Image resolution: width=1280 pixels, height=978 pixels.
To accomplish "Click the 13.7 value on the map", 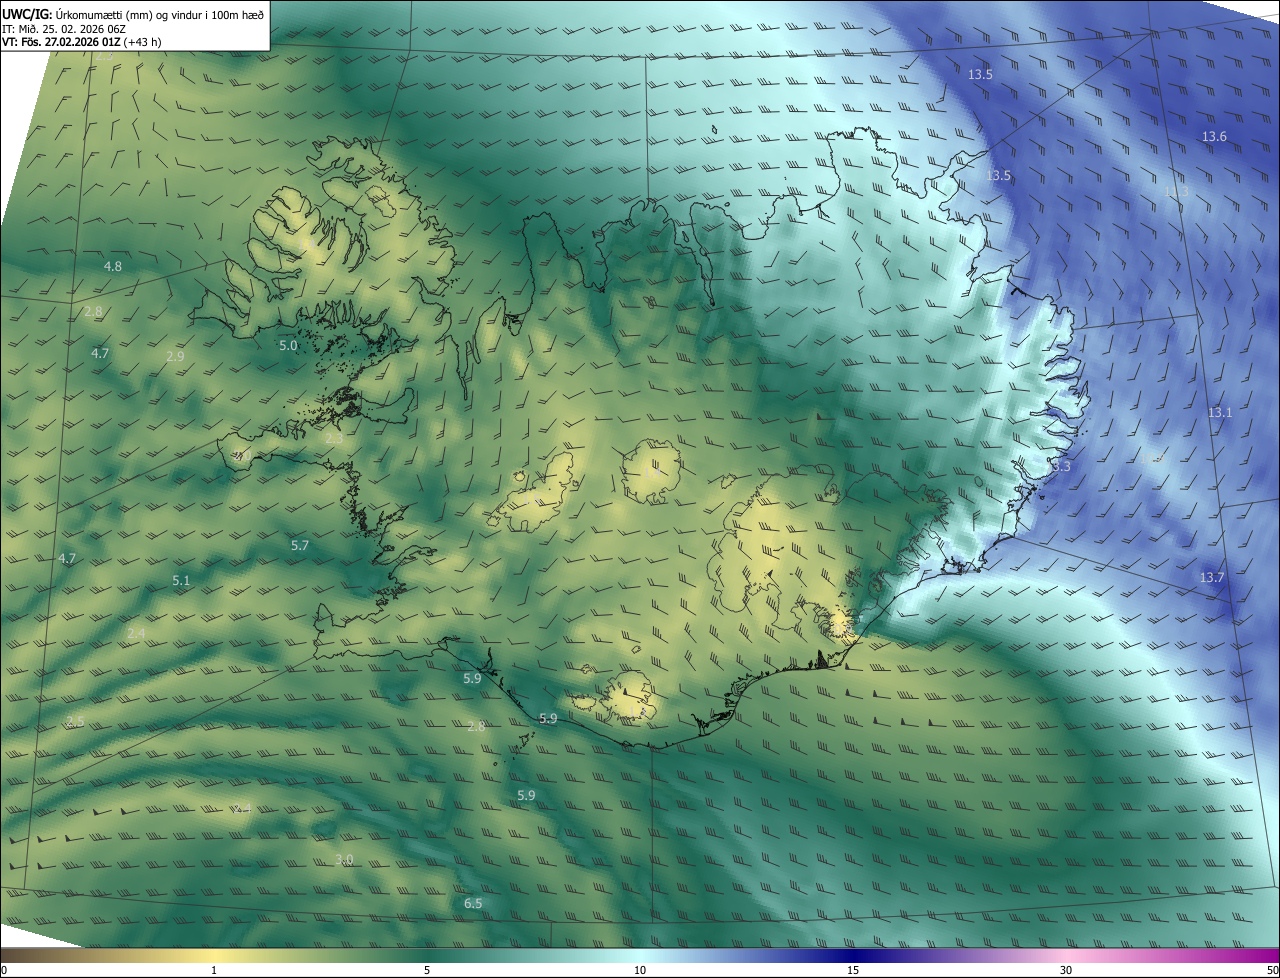I will point(1212,577).
